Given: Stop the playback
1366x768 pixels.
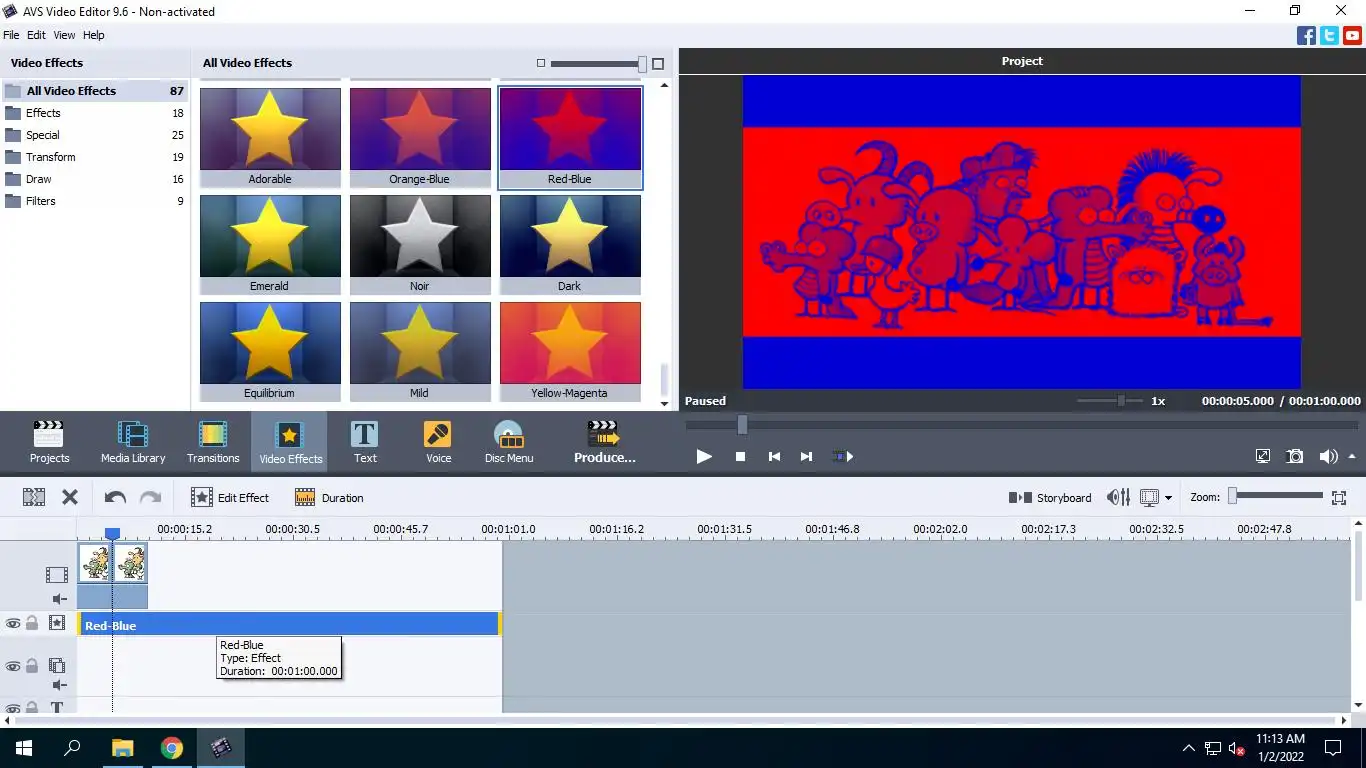Looking at the screenshot, I should pyautogui.click(x=740, y=456).
